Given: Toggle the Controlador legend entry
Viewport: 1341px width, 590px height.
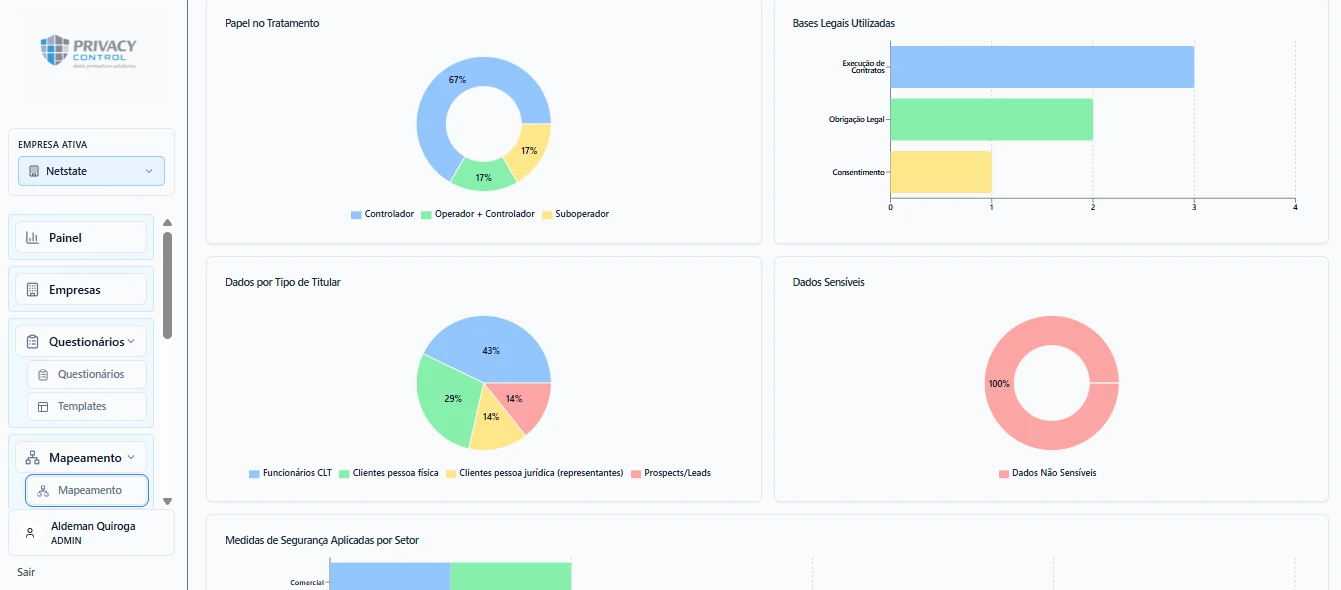Looking at the screenshot, I should coord(382,214).
